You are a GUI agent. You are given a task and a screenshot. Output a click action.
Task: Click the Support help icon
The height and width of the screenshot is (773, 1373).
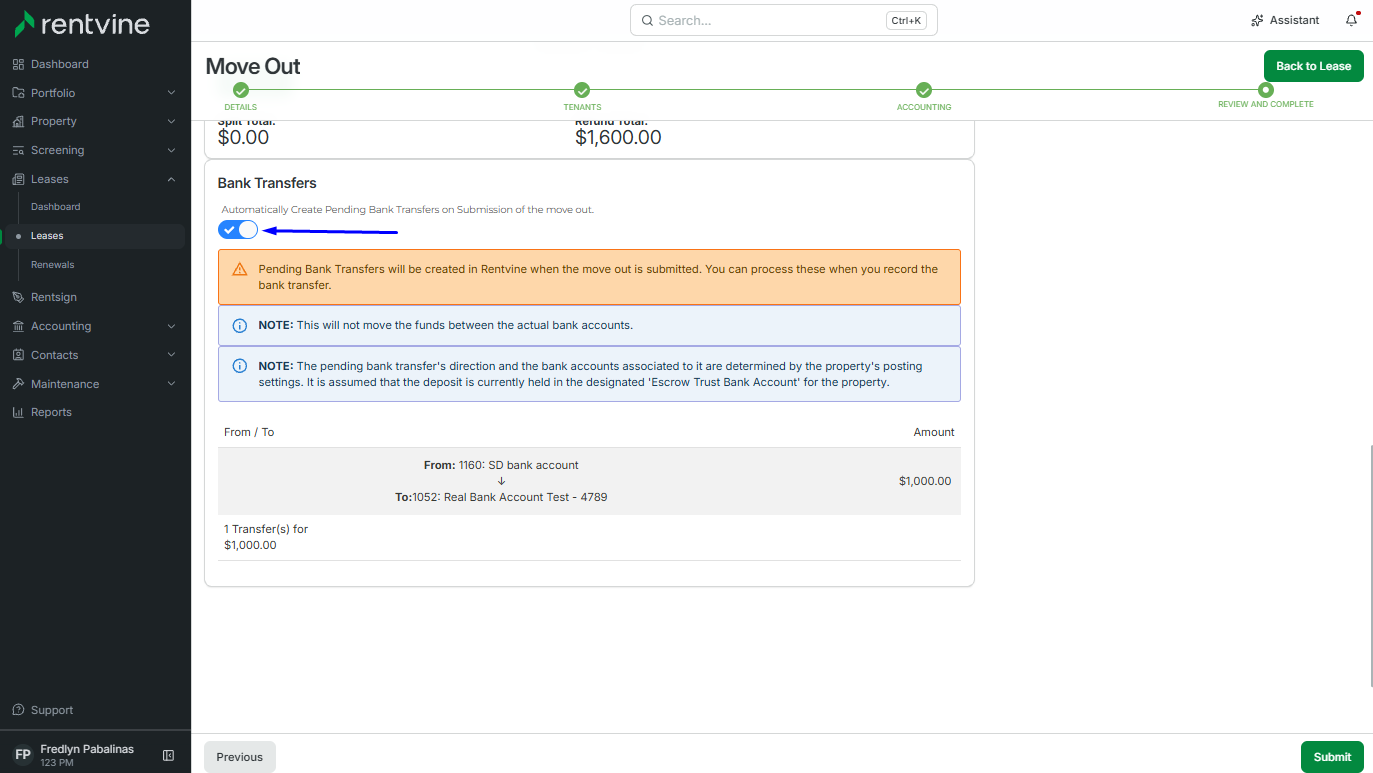18,710
